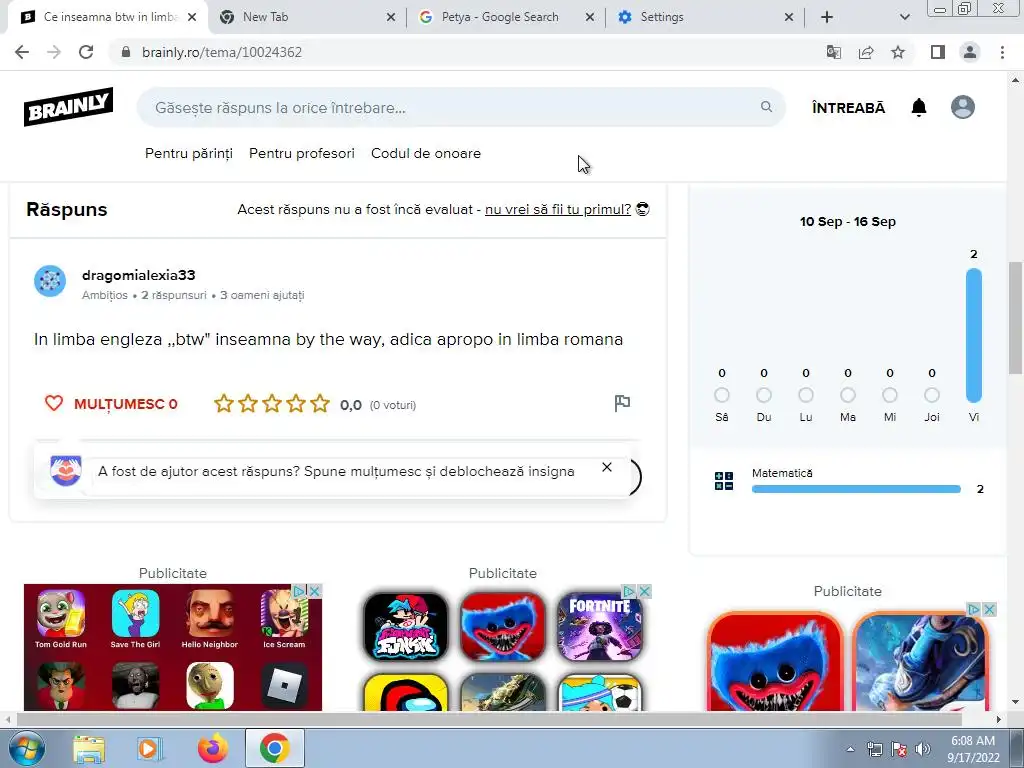Switch to 'Ce inseamna btw' tab
The height and width of the screenshot is (768, 1024).
click(x=110, y=17)
